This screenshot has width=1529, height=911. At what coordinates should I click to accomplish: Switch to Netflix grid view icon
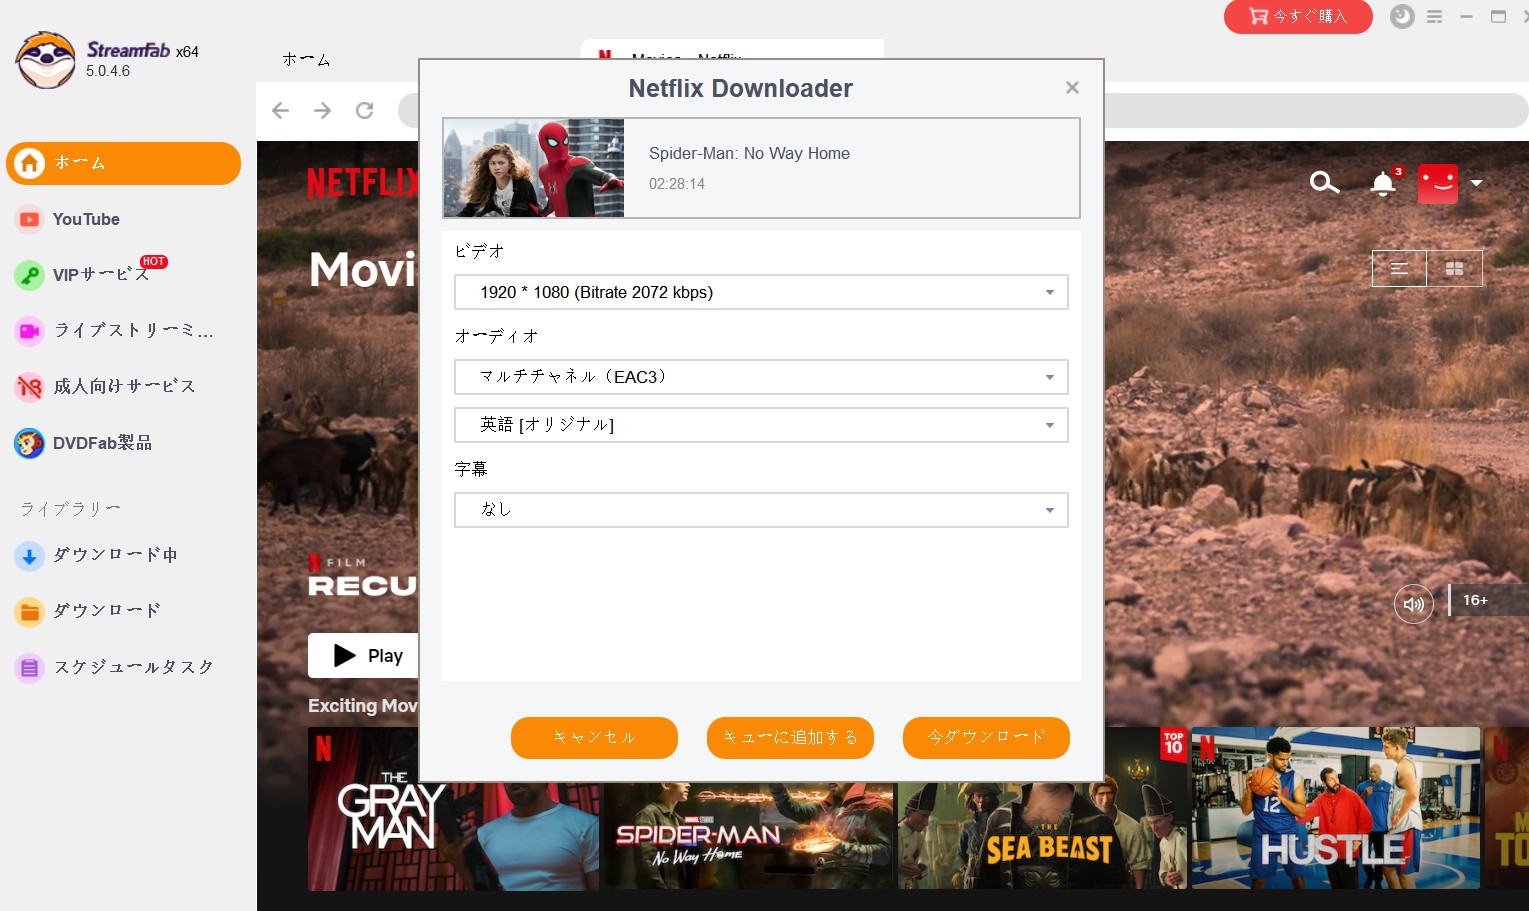[x=1455, y=268]
